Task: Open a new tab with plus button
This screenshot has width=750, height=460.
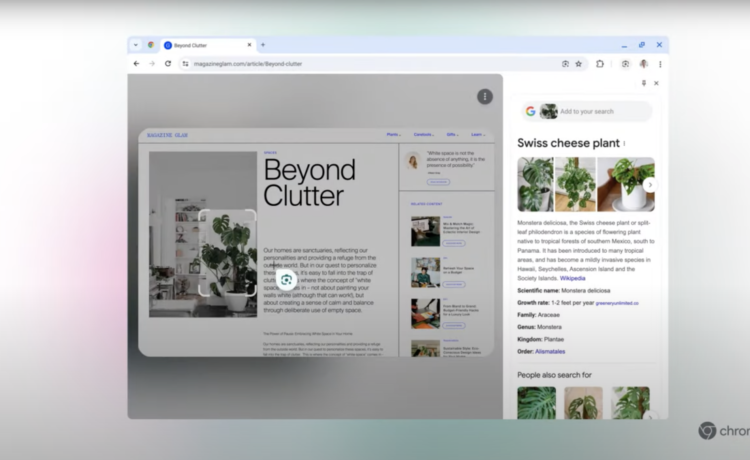Action: tap(263, 45)
